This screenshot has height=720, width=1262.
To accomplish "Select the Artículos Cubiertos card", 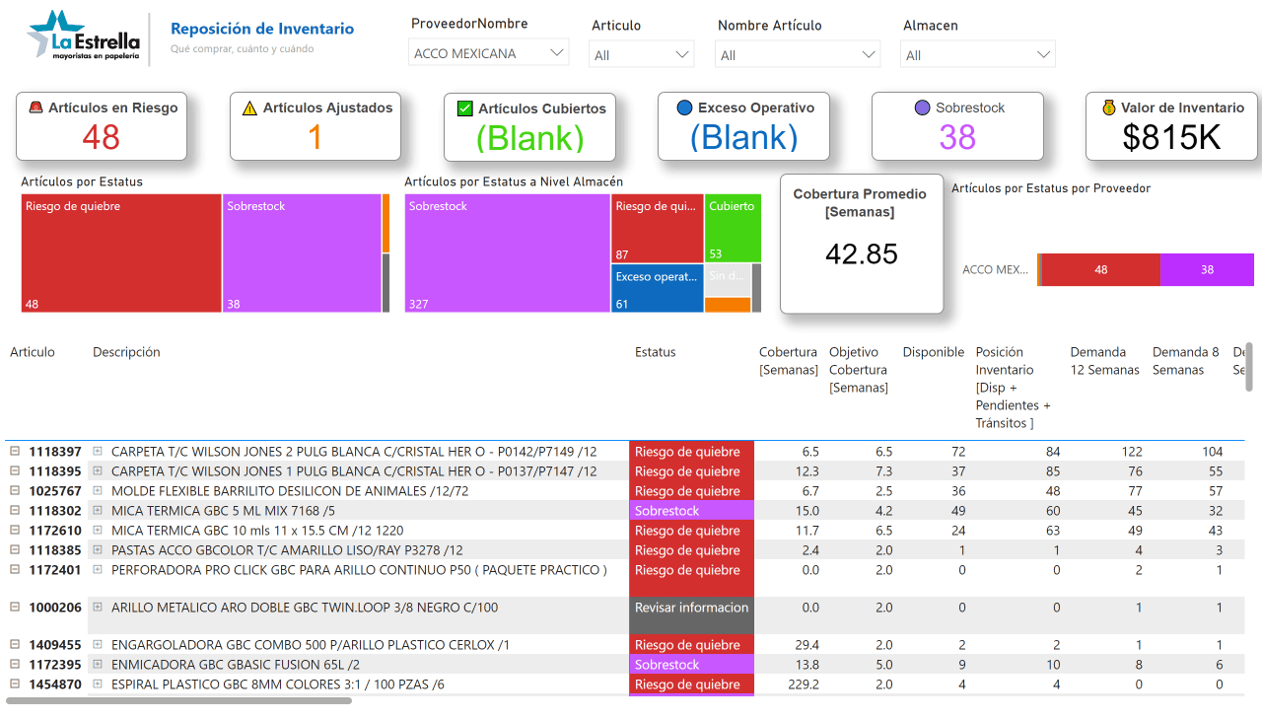I will pos(529,126).
